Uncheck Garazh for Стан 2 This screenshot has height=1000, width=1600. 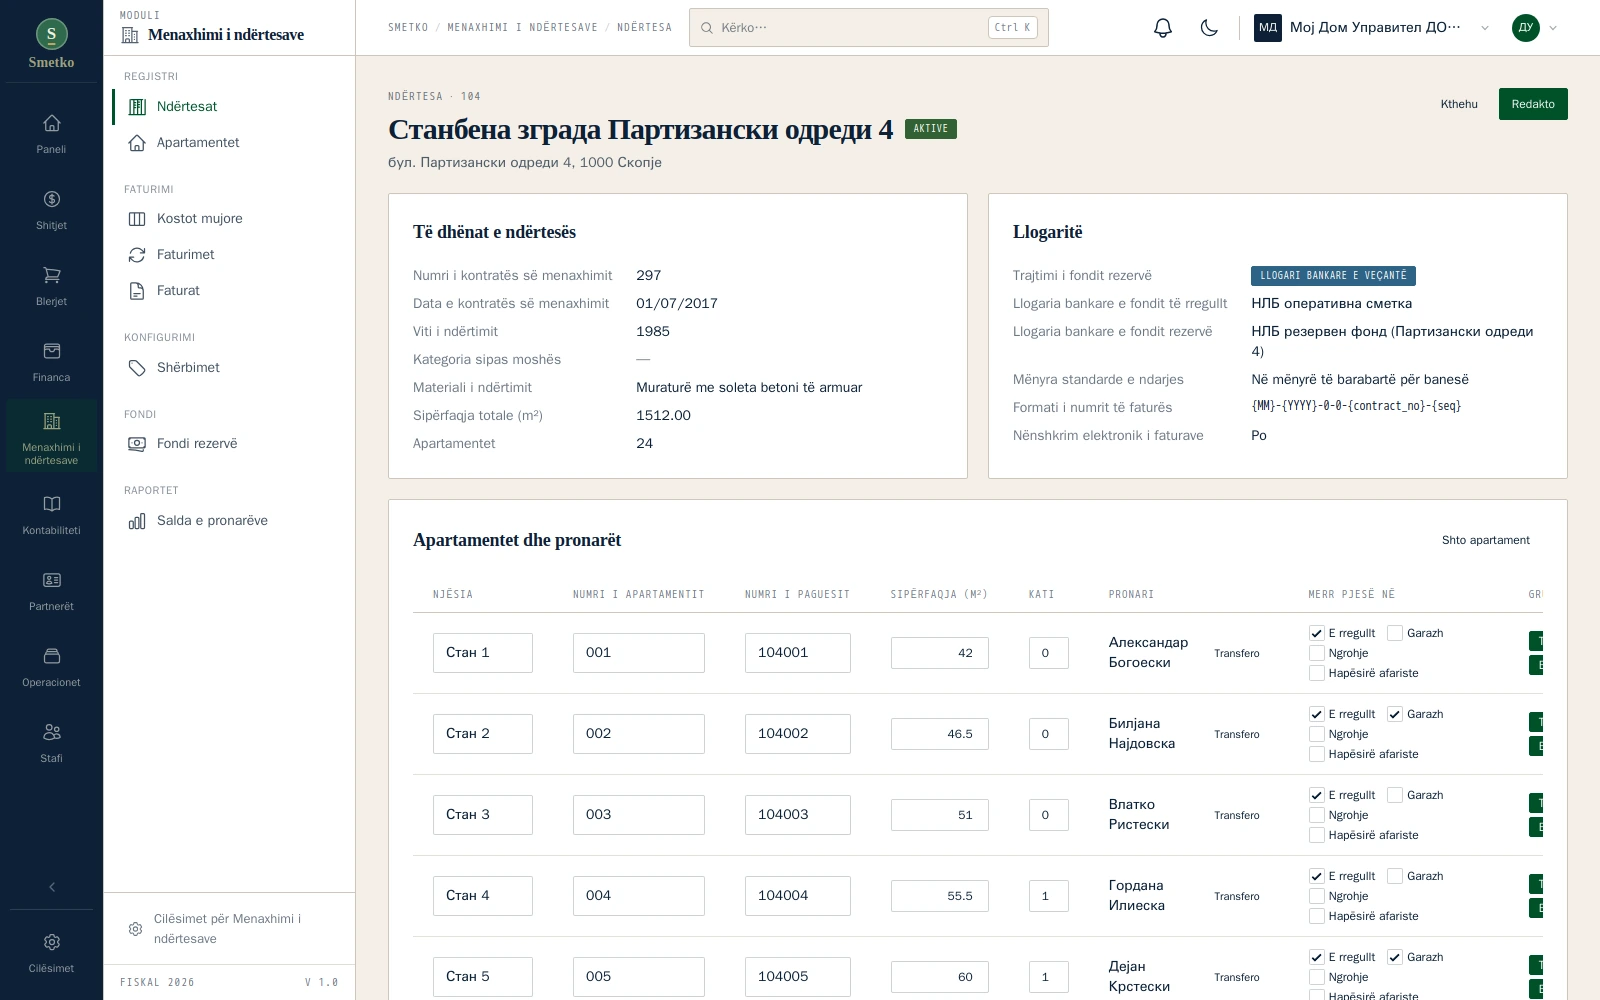pyautogui.click(x=1394, y=714)
